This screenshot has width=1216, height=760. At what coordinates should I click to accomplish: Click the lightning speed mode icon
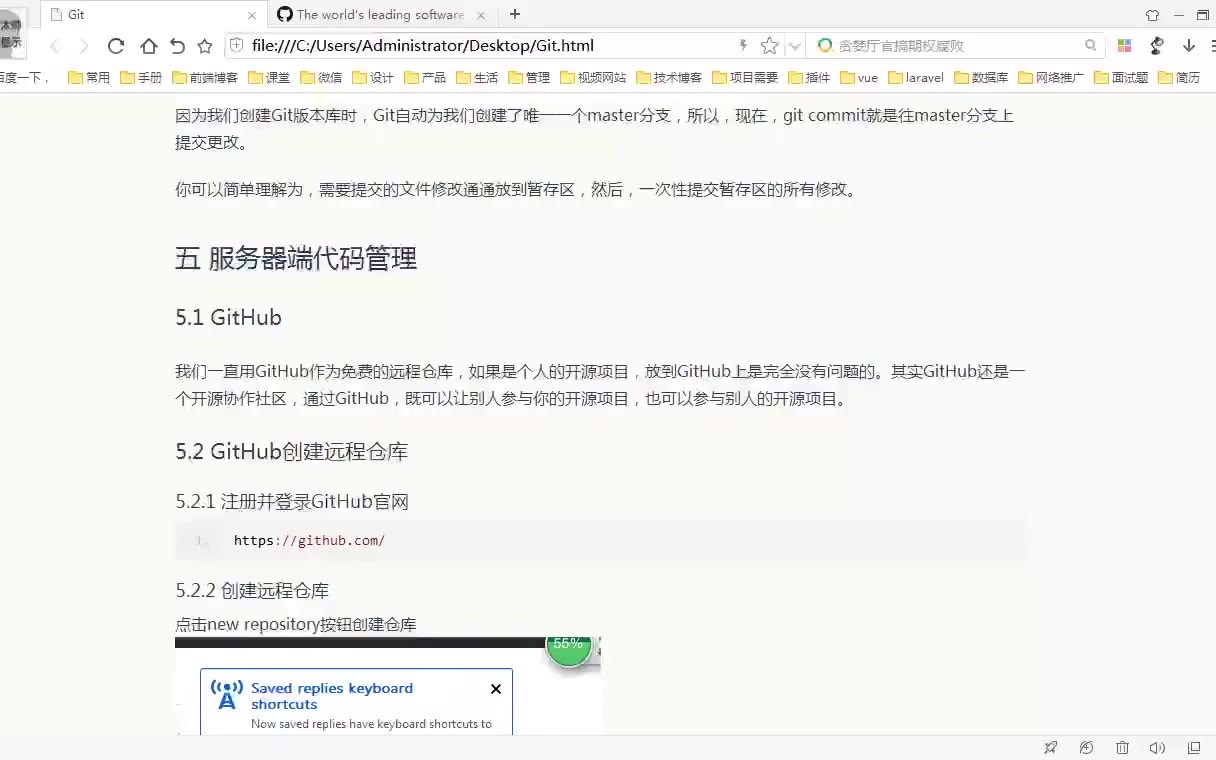point(743,46)
